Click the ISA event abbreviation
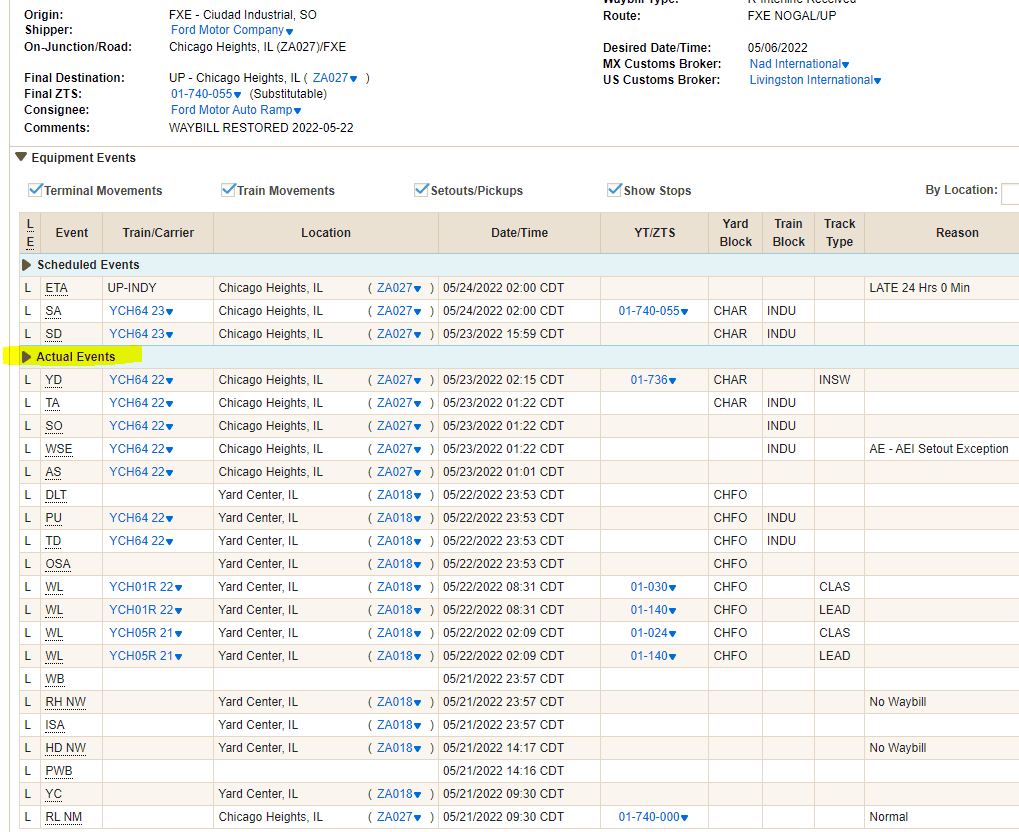The width and height of the screenshot is (1019, 832). tap(55, 725)
